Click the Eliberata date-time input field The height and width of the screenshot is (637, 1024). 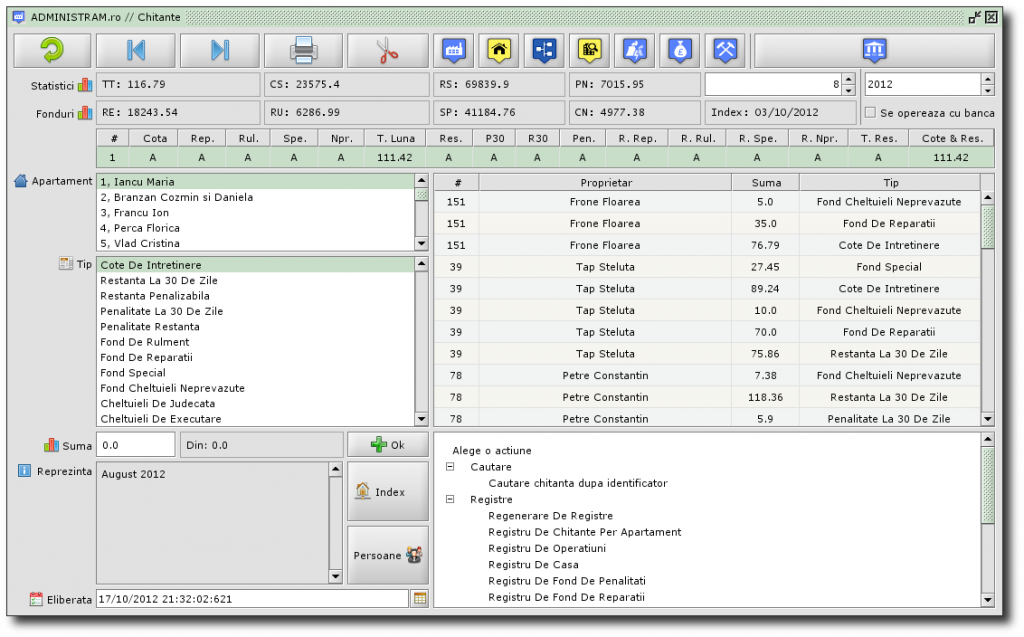[x=253, y=598]
